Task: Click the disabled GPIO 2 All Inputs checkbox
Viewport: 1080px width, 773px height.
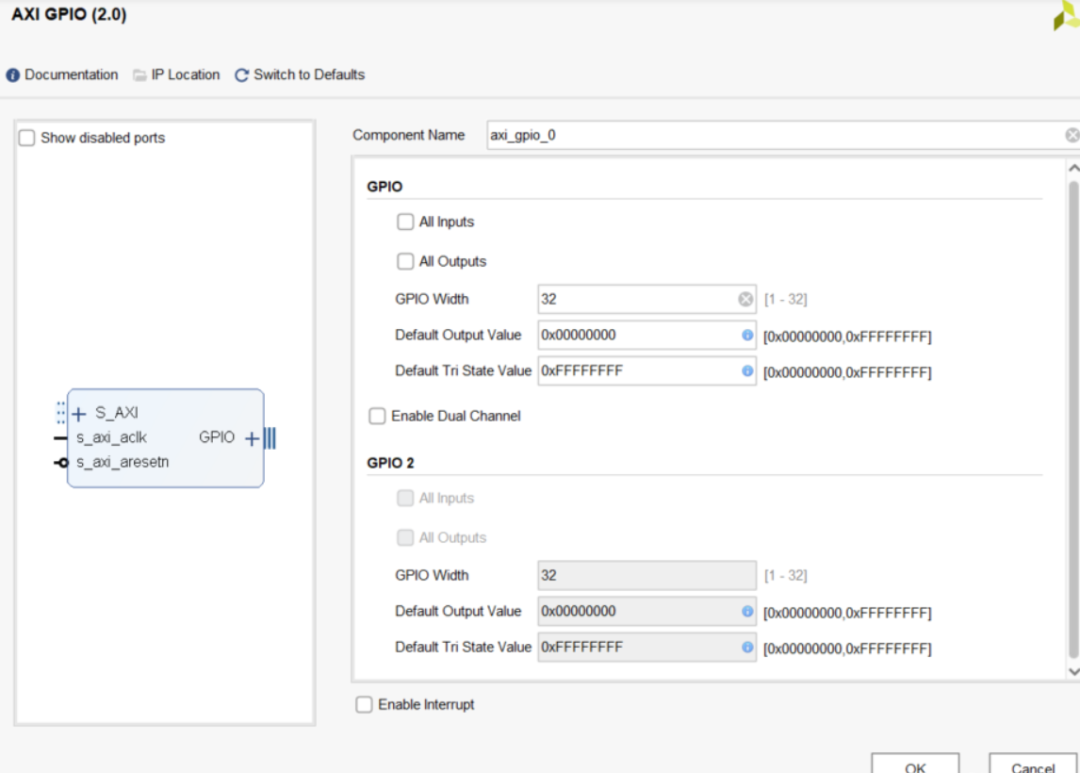Action: pyautogui.click(x=405, y=498)
